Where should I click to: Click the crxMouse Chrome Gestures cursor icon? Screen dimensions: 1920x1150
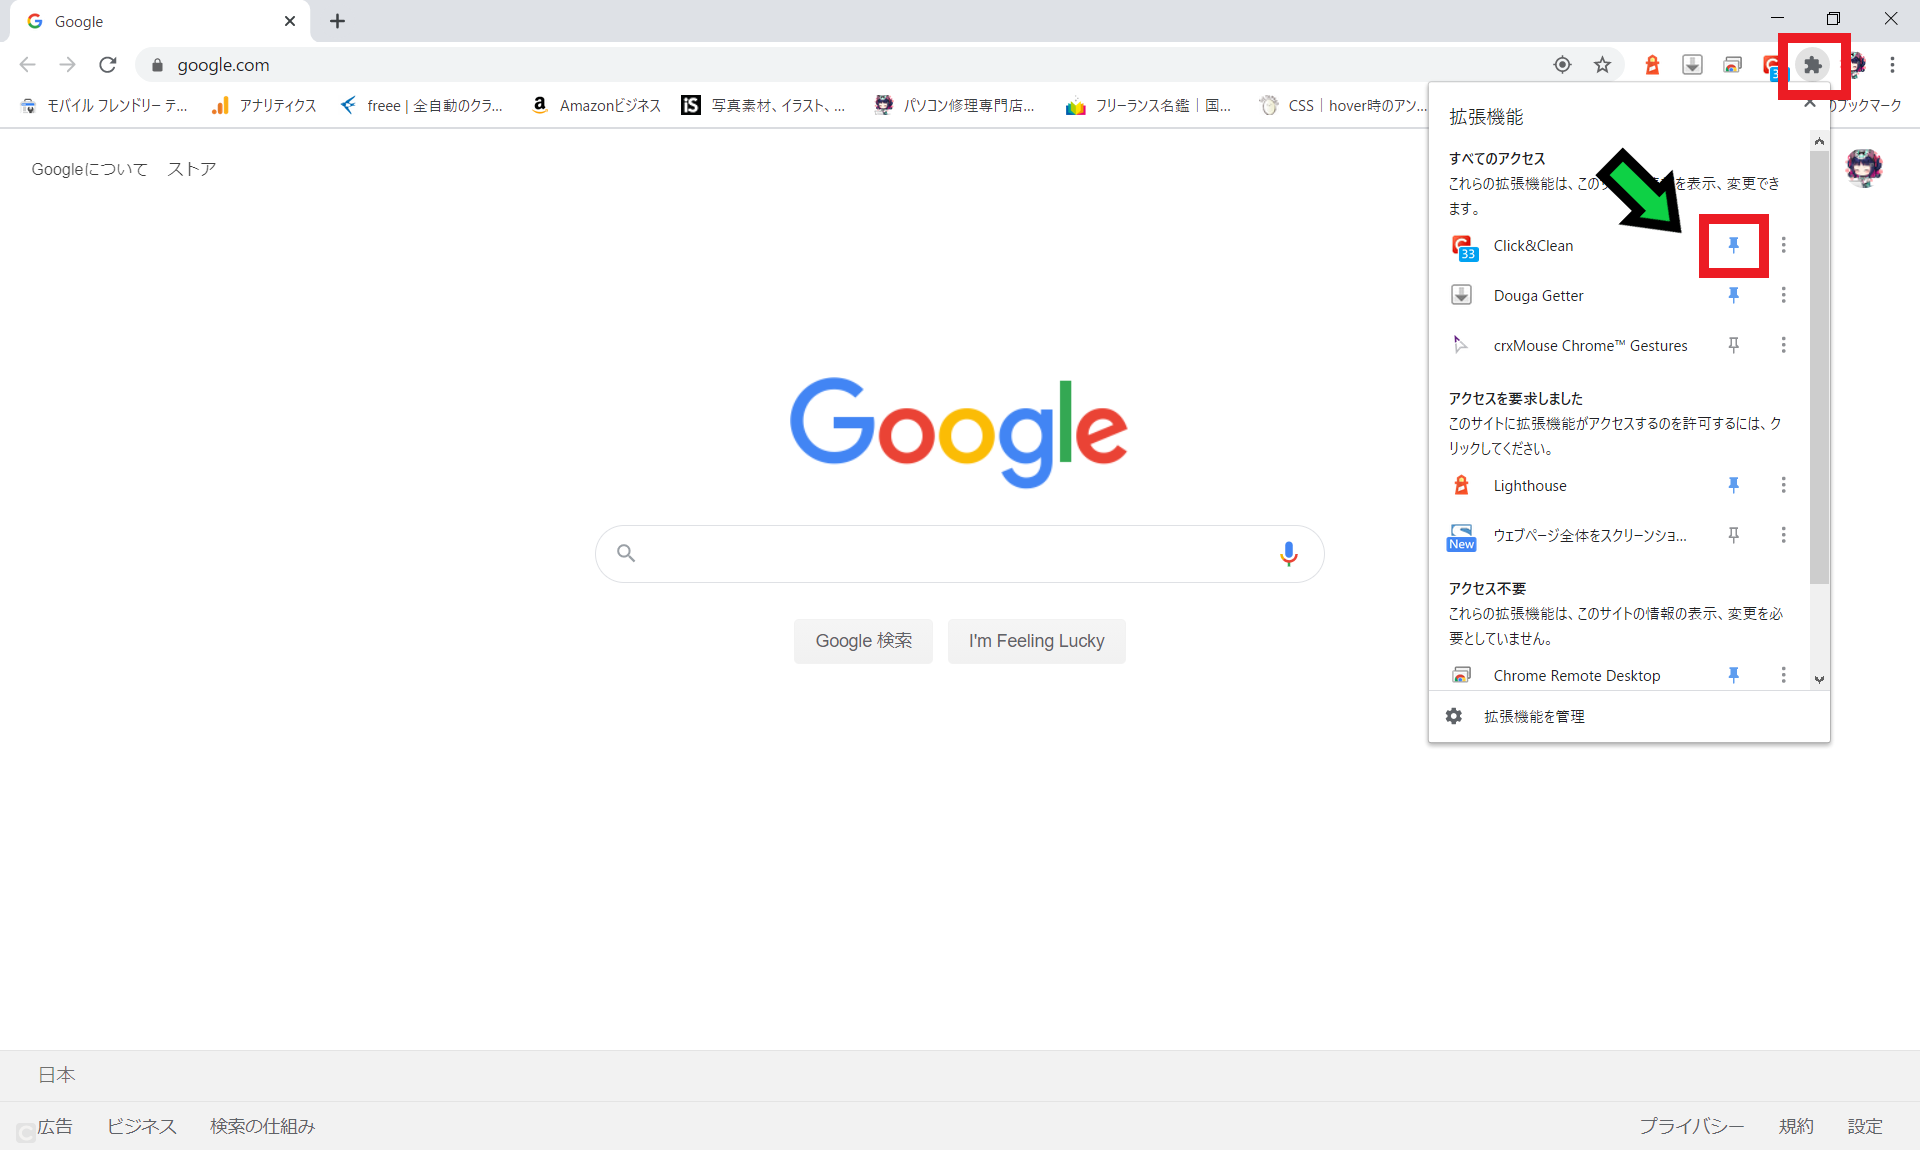pyautogui.click(x=1460, y=345)
